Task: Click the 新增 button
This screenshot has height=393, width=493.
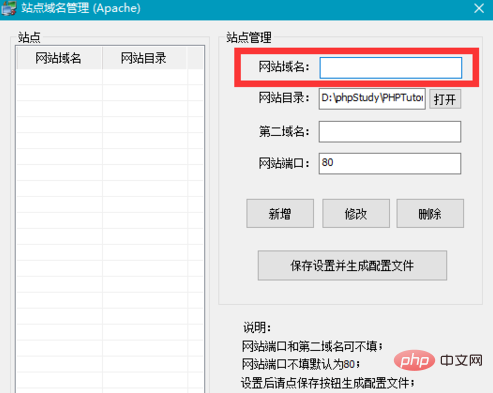Action: click(280, 214)
